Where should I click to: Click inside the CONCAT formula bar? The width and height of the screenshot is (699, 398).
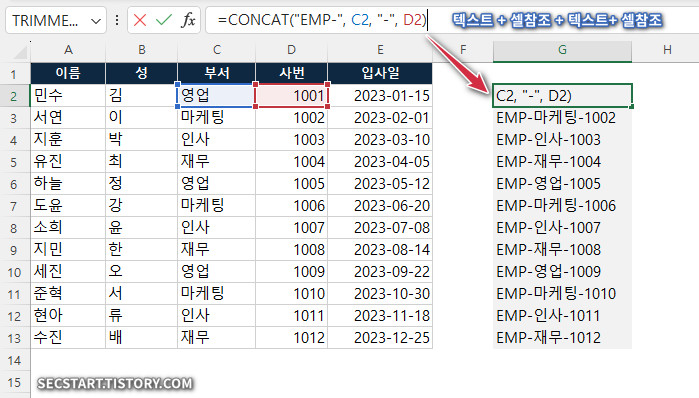[452, 20]
